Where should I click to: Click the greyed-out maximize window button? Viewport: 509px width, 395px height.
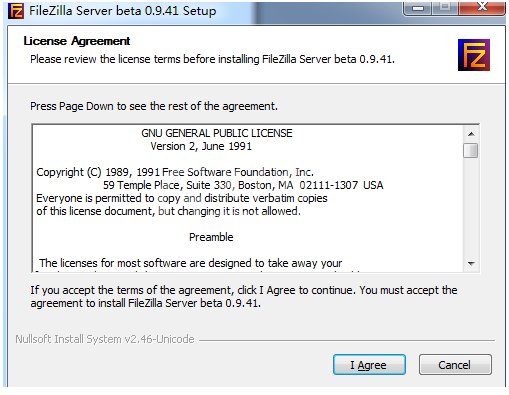(445, 8)
